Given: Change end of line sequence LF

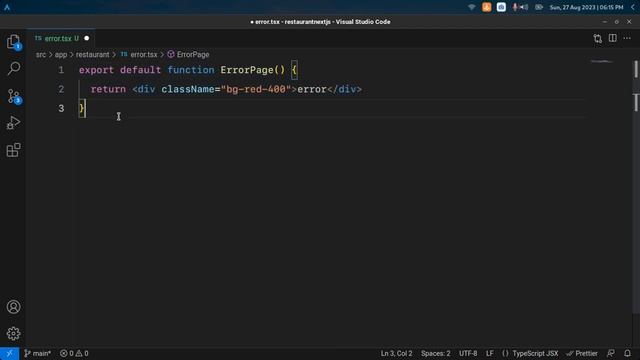Looking at the screenshot, I should [x=489, y=353].
